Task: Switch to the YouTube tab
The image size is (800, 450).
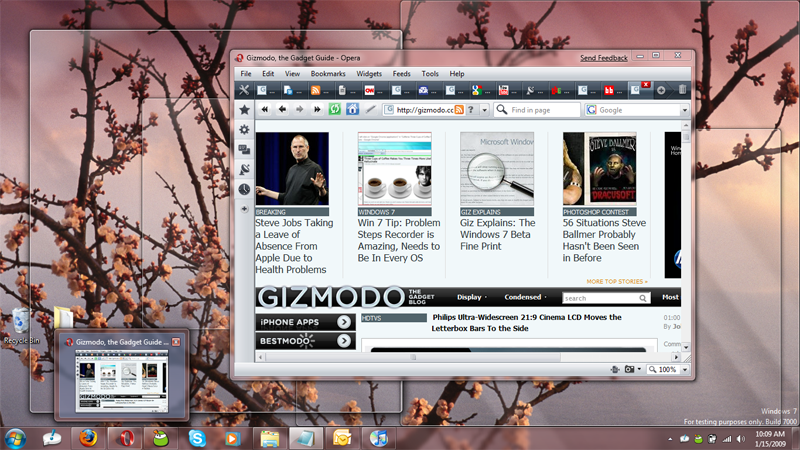Action: pos(508,91)
